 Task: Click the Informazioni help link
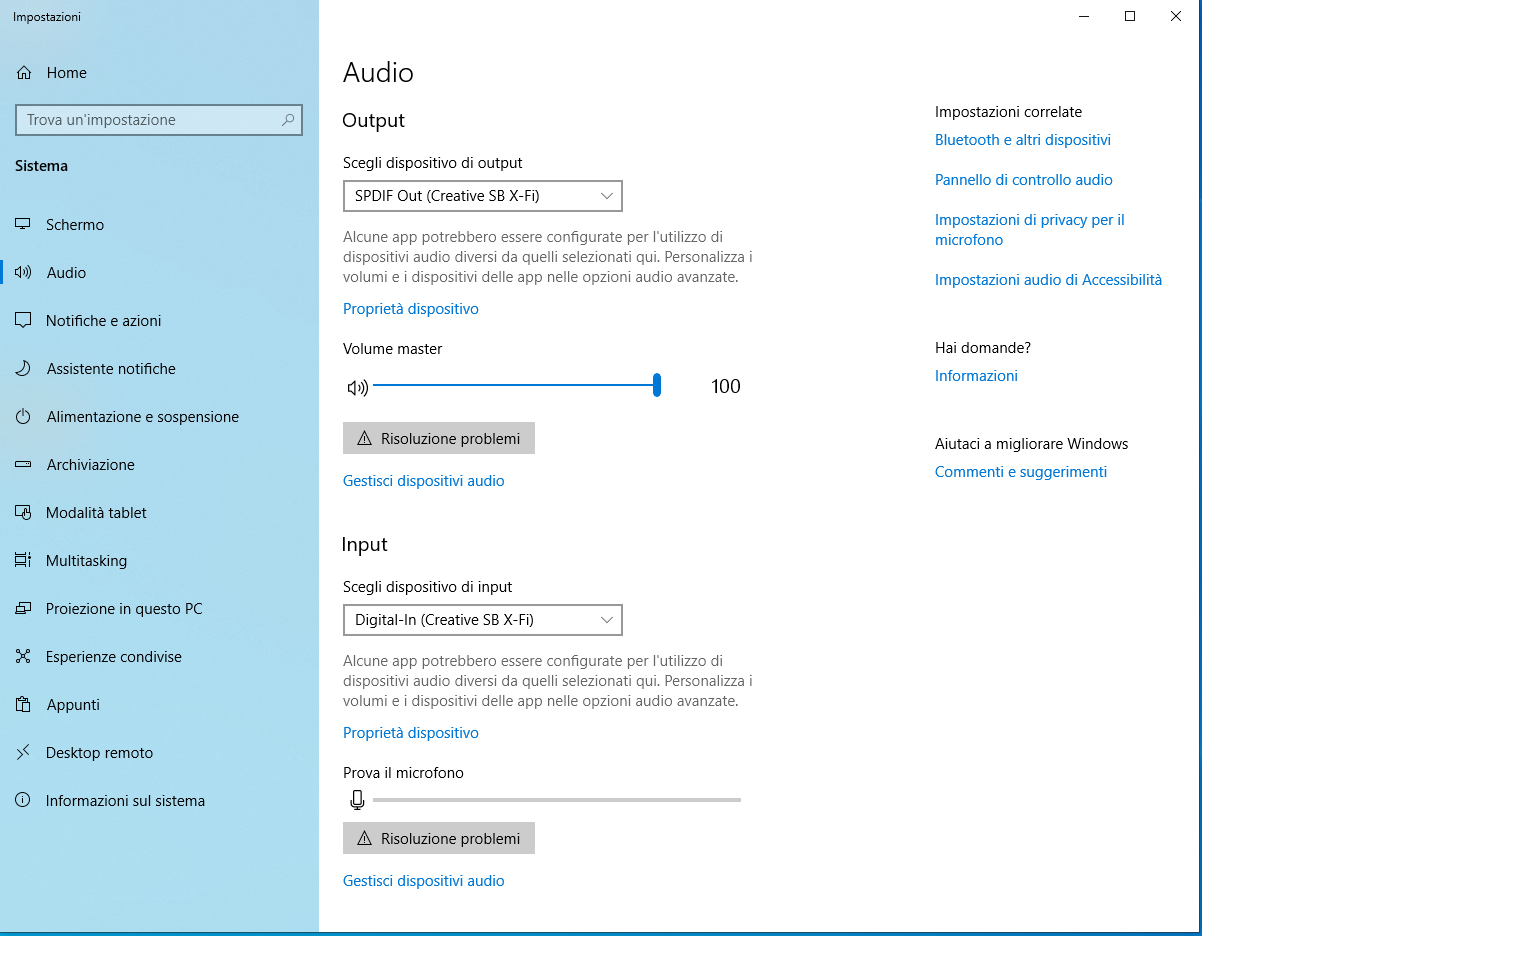click(976, 376)
